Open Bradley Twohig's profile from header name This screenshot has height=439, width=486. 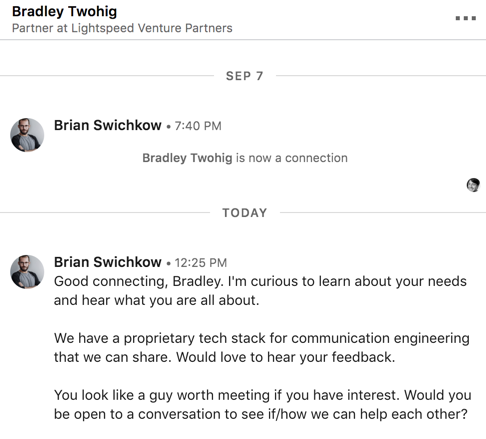(x=64, y=11)
